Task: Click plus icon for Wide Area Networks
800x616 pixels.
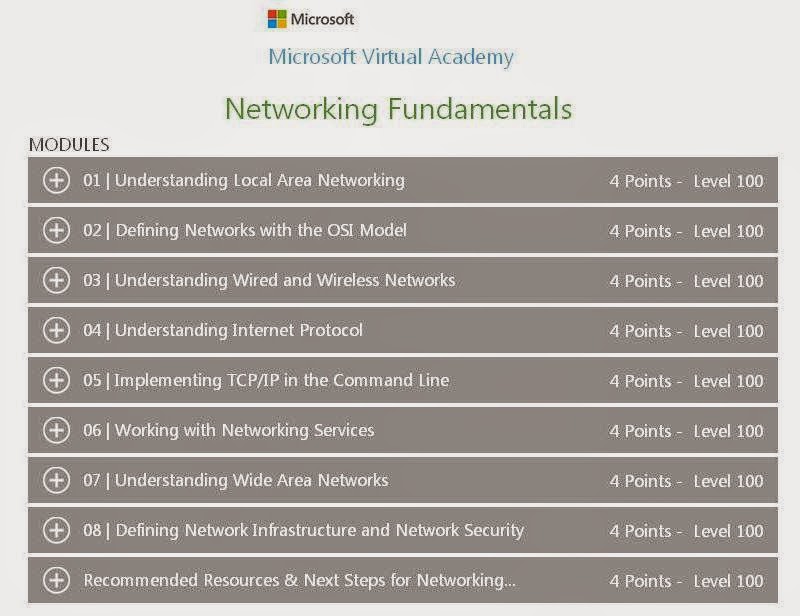Action: click(57, 481)
